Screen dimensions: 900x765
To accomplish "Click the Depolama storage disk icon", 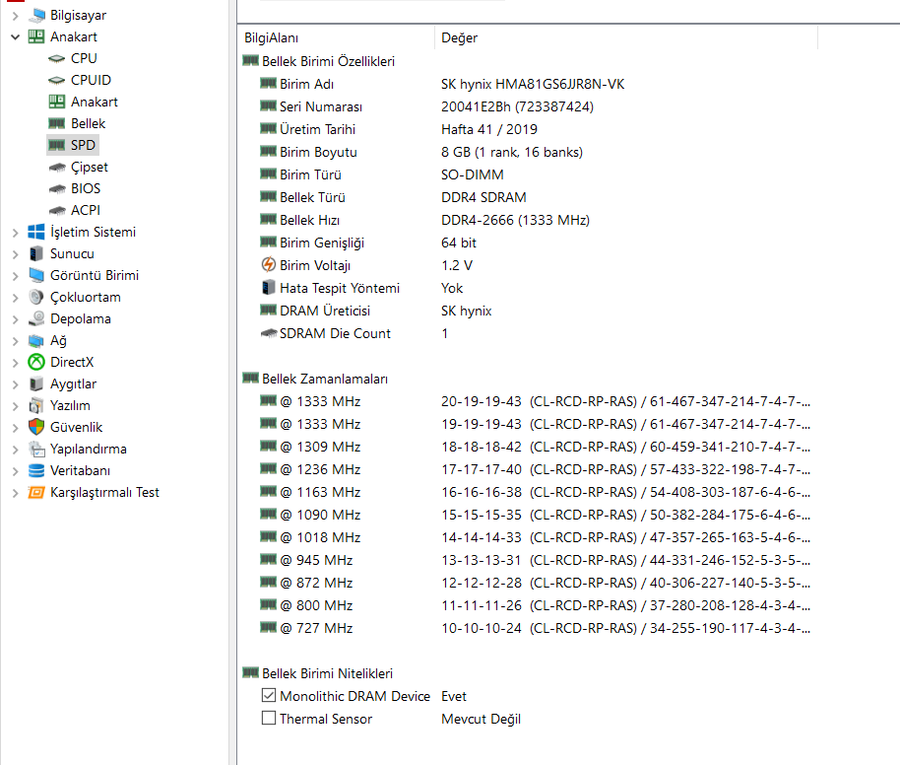I will tap(36, 319).
